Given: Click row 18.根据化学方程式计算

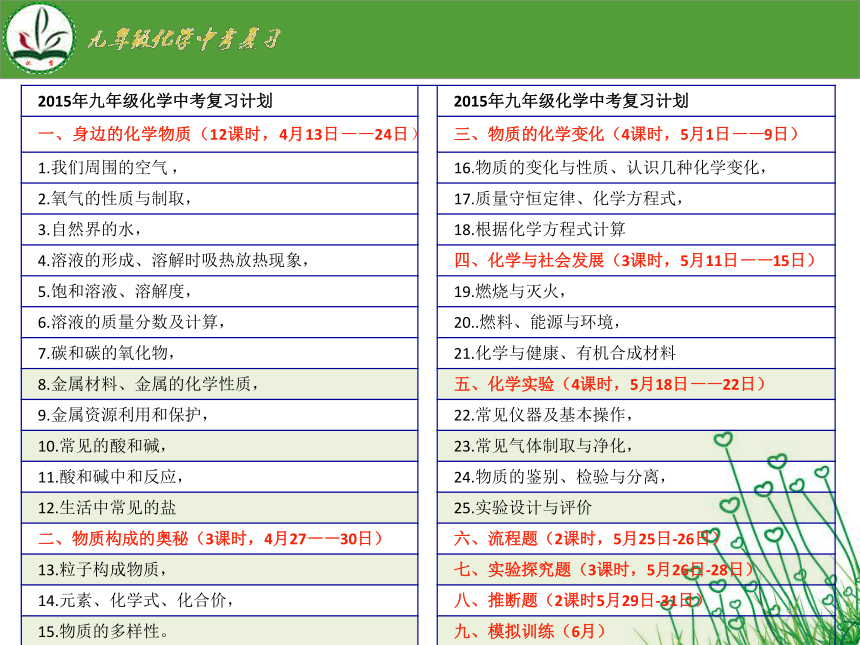Looking at the screenshot, I should [636, 229].
